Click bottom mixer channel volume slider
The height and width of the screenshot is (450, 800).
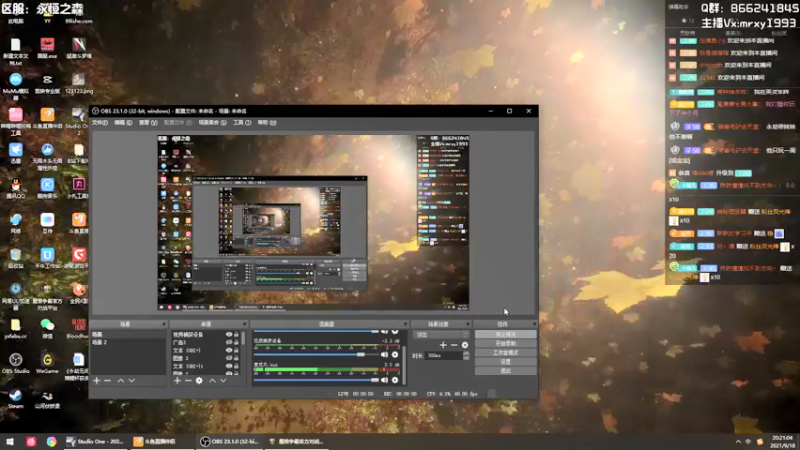point(316,380)
